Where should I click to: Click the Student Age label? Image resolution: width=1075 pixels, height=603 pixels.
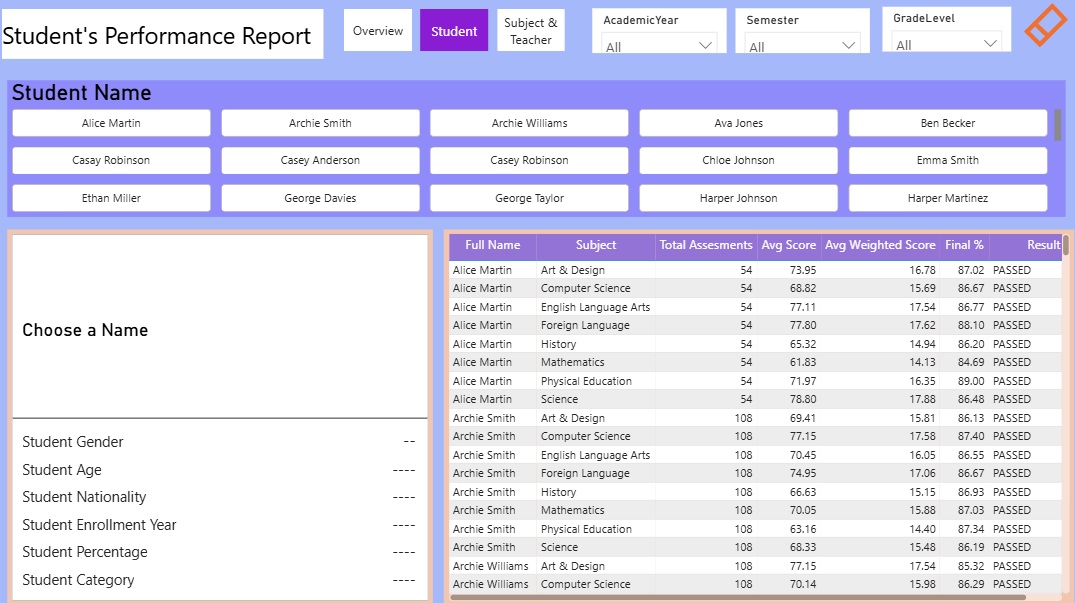click(x=62, y=470)
